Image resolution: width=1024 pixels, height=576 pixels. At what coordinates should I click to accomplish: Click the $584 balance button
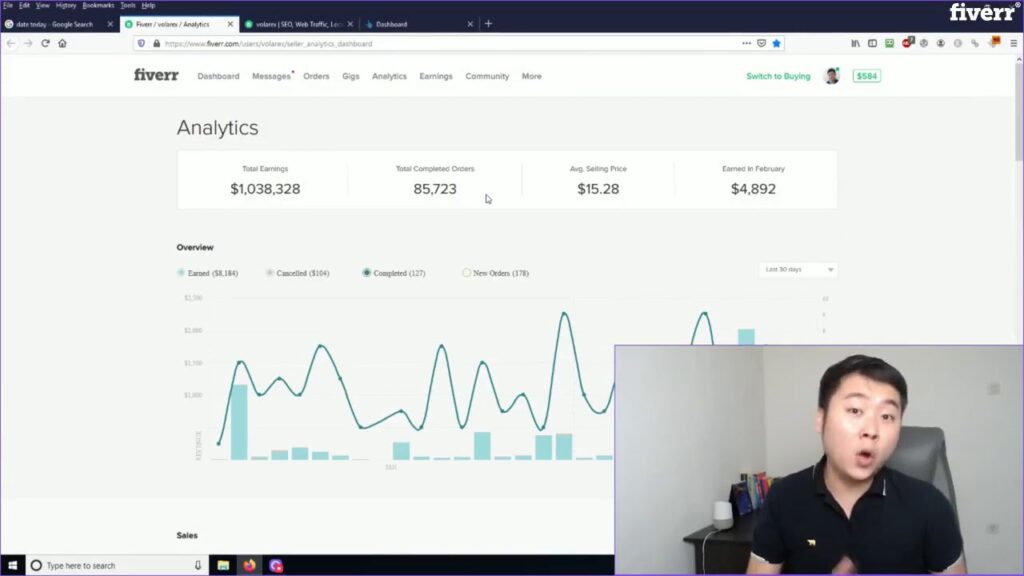[867, 76]
